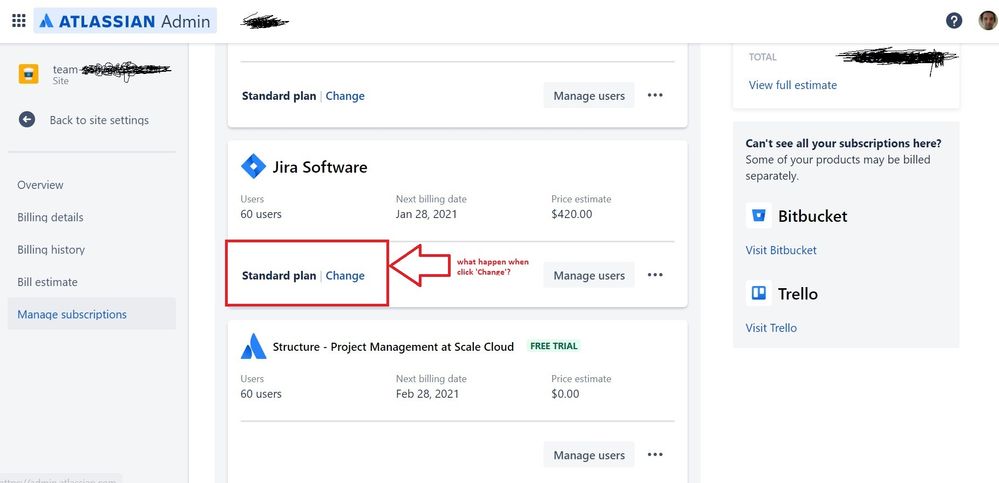Click the Structure - Project Management title
The width and height of the screenshot is (999, 483).
tap(393, 347)
